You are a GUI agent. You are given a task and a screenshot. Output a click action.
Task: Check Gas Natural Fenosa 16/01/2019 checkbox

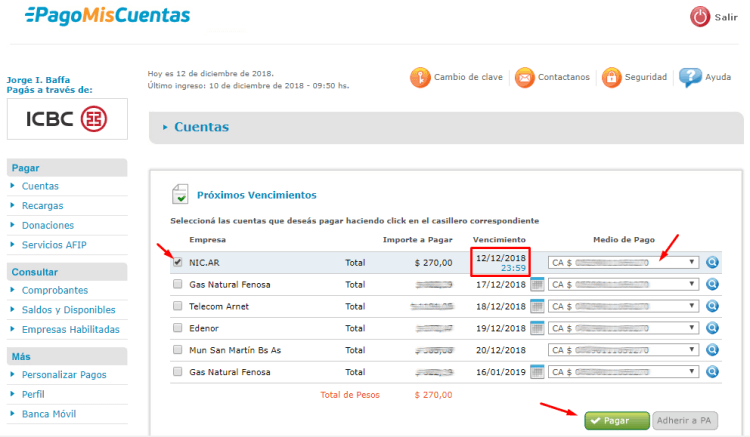[177, 371]
